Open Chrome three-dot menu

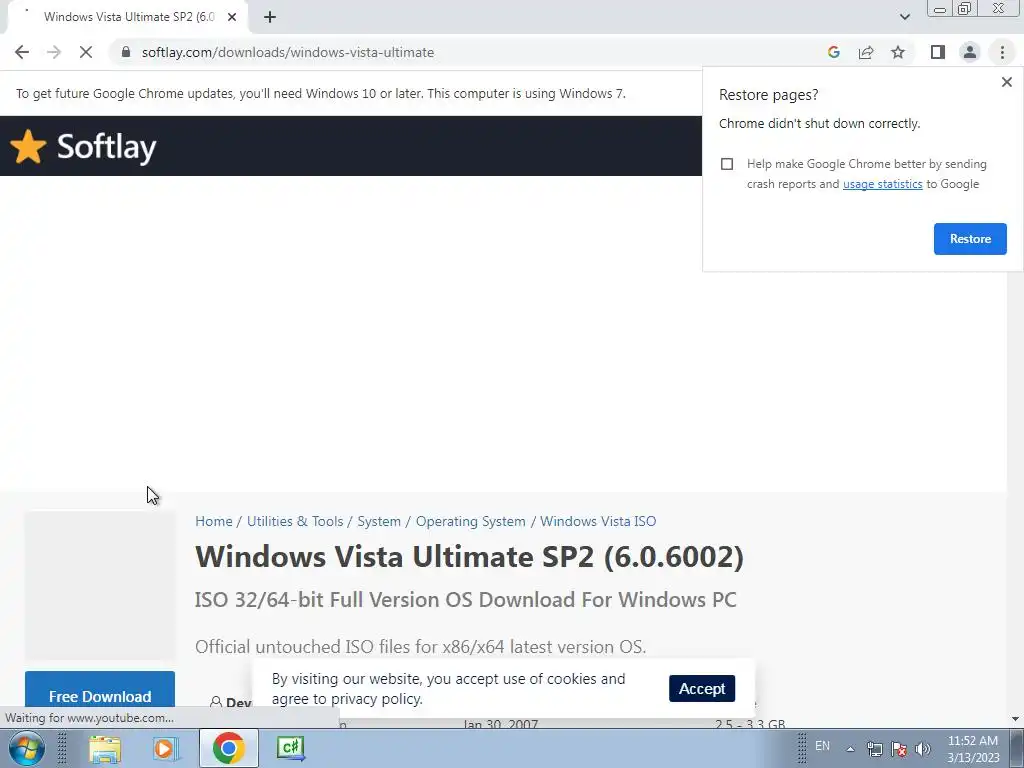tap(1002, 52)
